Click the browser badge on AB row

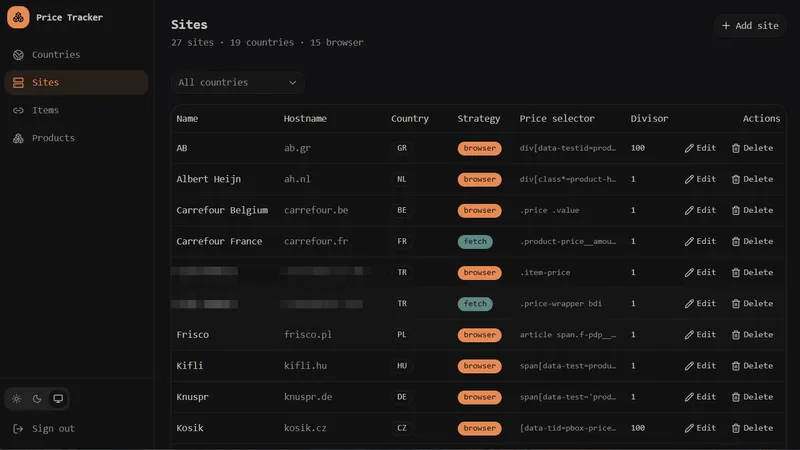point(479,148)
